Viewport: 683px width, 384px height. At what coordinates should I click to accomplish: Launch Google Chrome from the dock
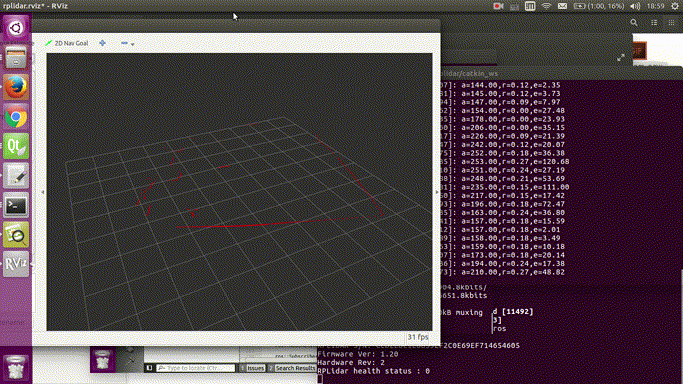[16, 117]
